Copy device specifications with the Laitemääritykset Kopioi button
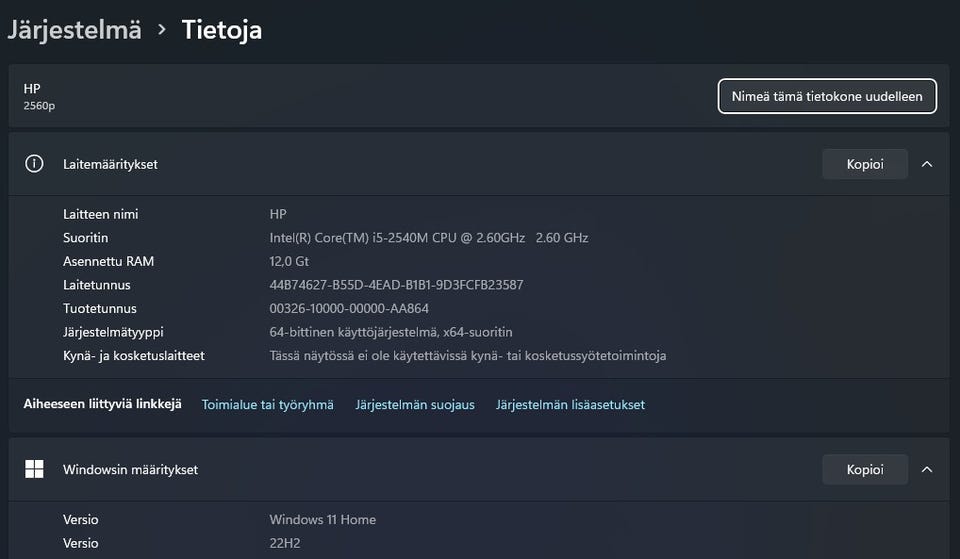Viewport: 960px width, 559px height. pos(865,164)
